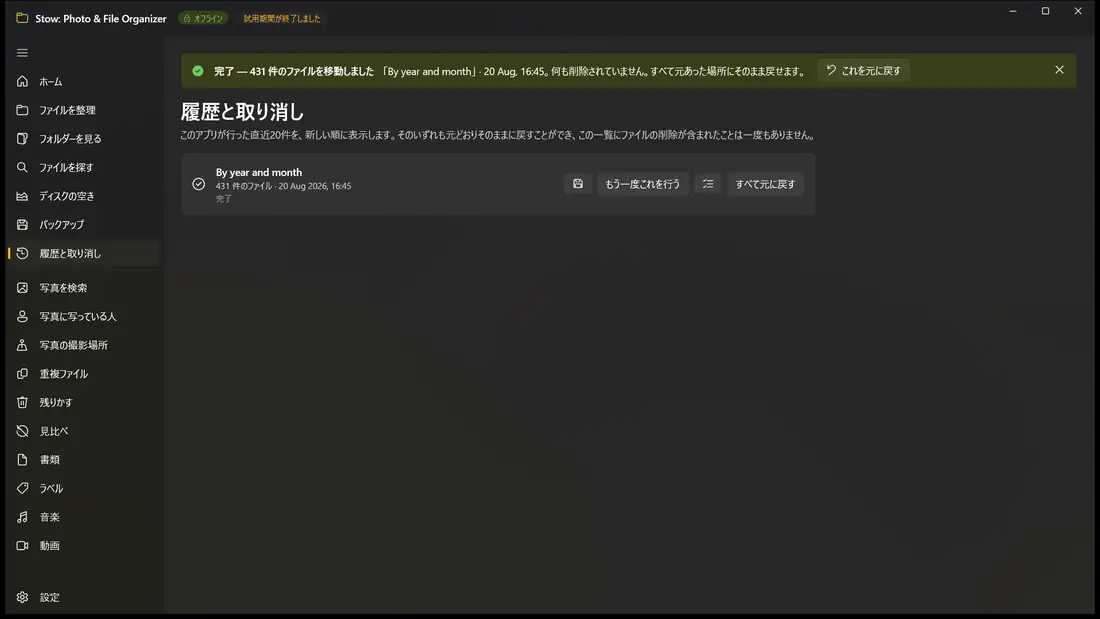Click the green success check icon in banner
1100x619 pixels.
click(198, 71)
